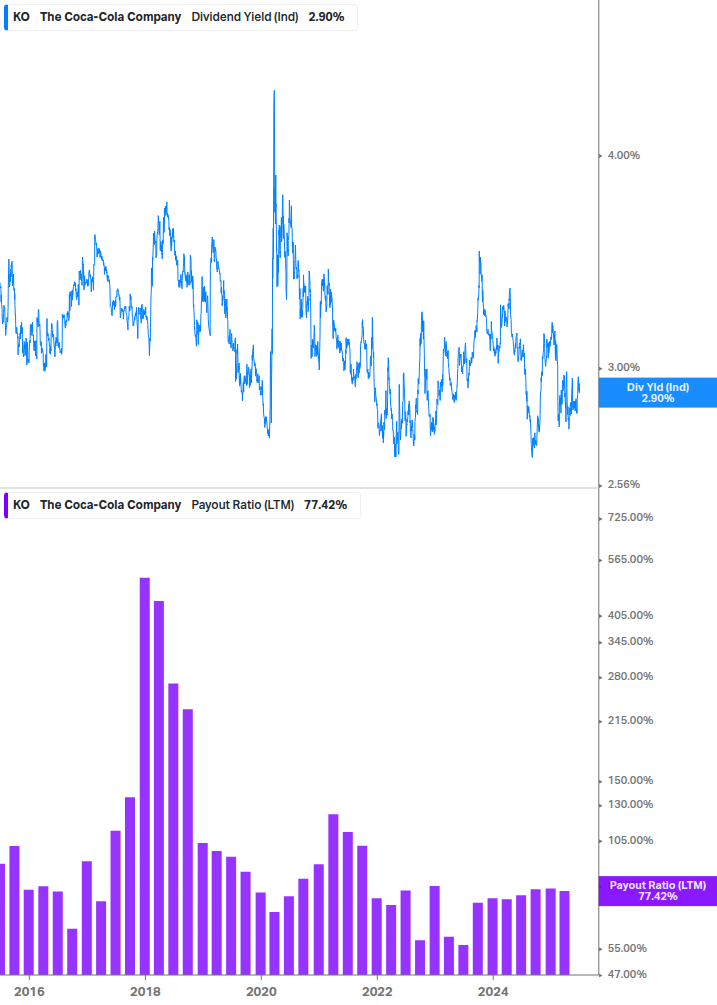Click the 2020 dividend yield spike peak
Screen dimensions: 717x1005
(274, 92)
